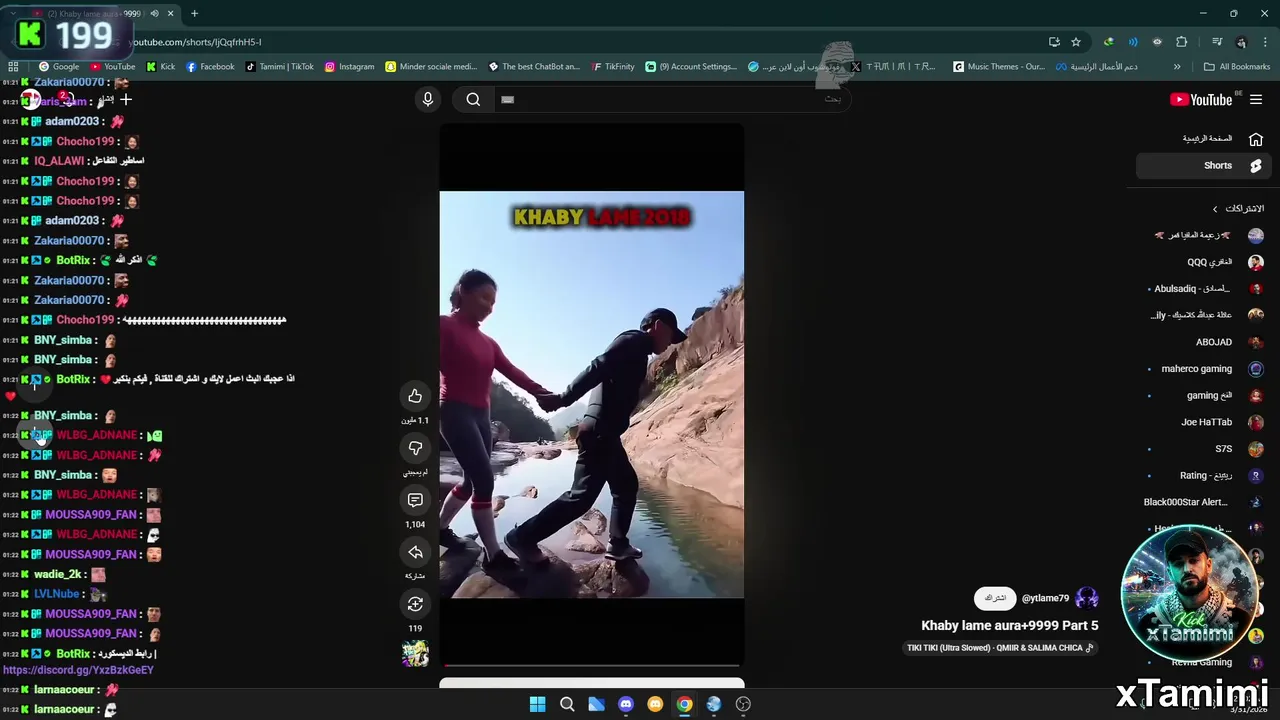Image resolution: width=1280 pixels, height=720 pixels.
Task: Open the YouTube hamburger guide menu
Action: click(x=1256, y=99)
